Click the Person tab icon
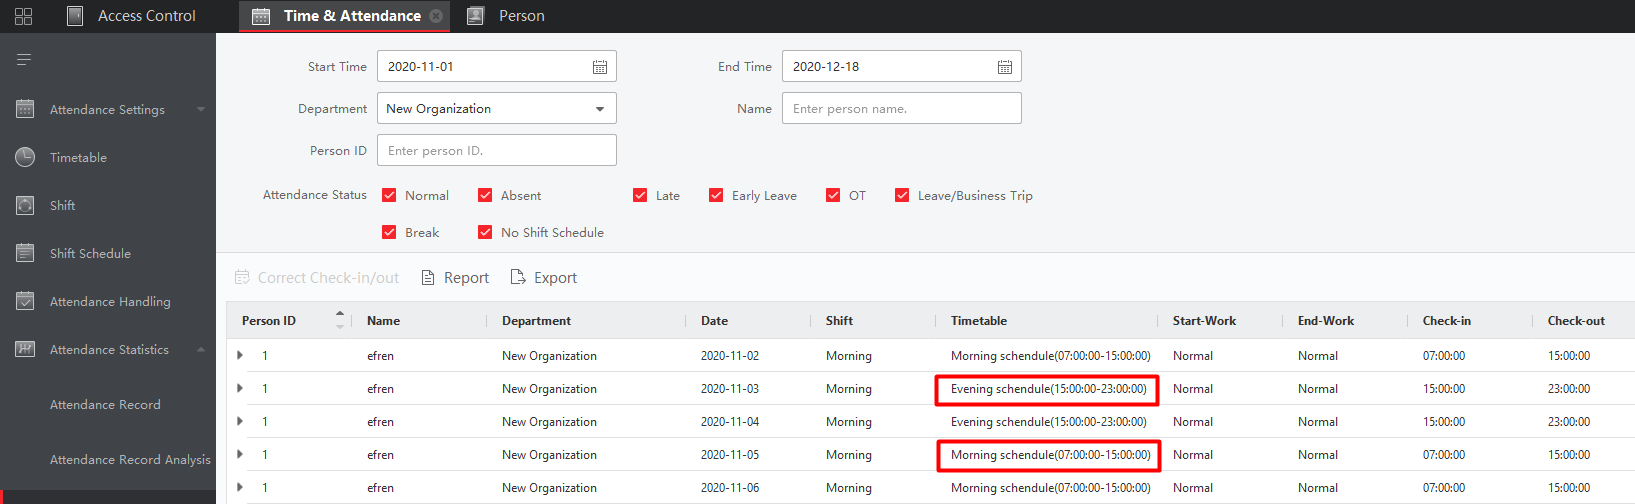The width and height of the screenshot is (1635, 504). [x=476, y=16]
